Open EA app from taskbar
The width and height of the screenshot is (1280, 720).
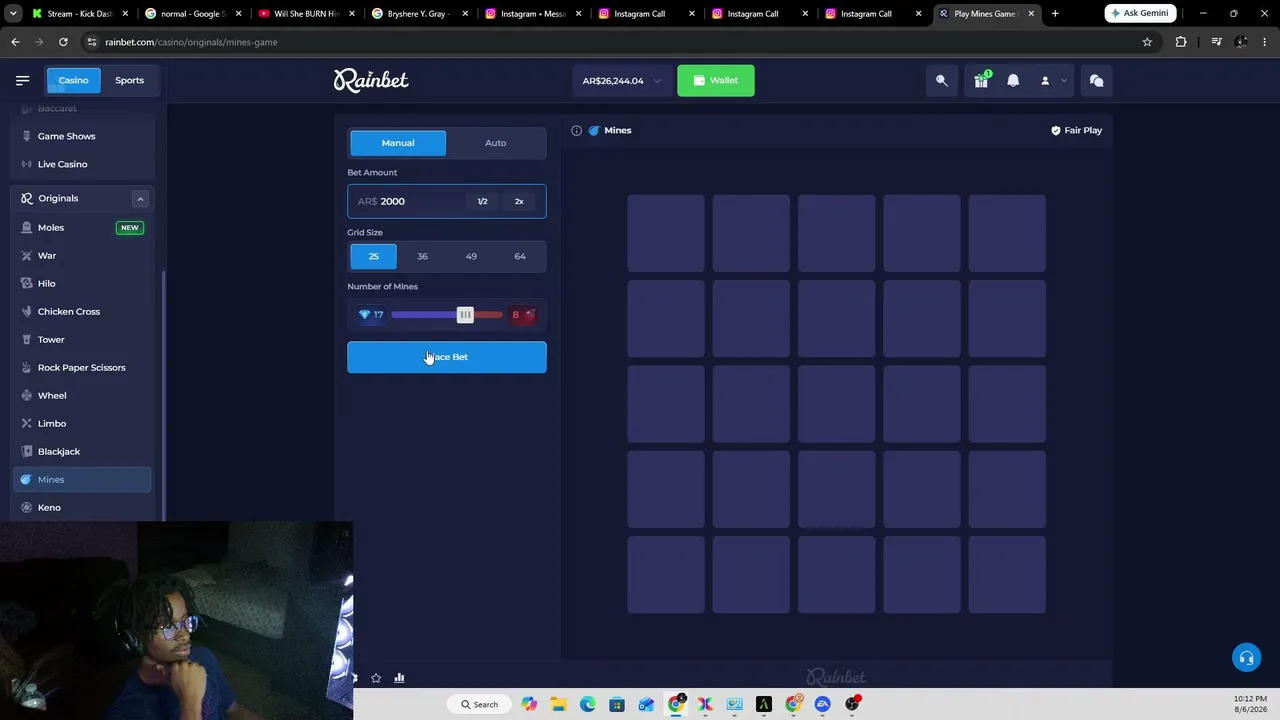coord(823,704)
